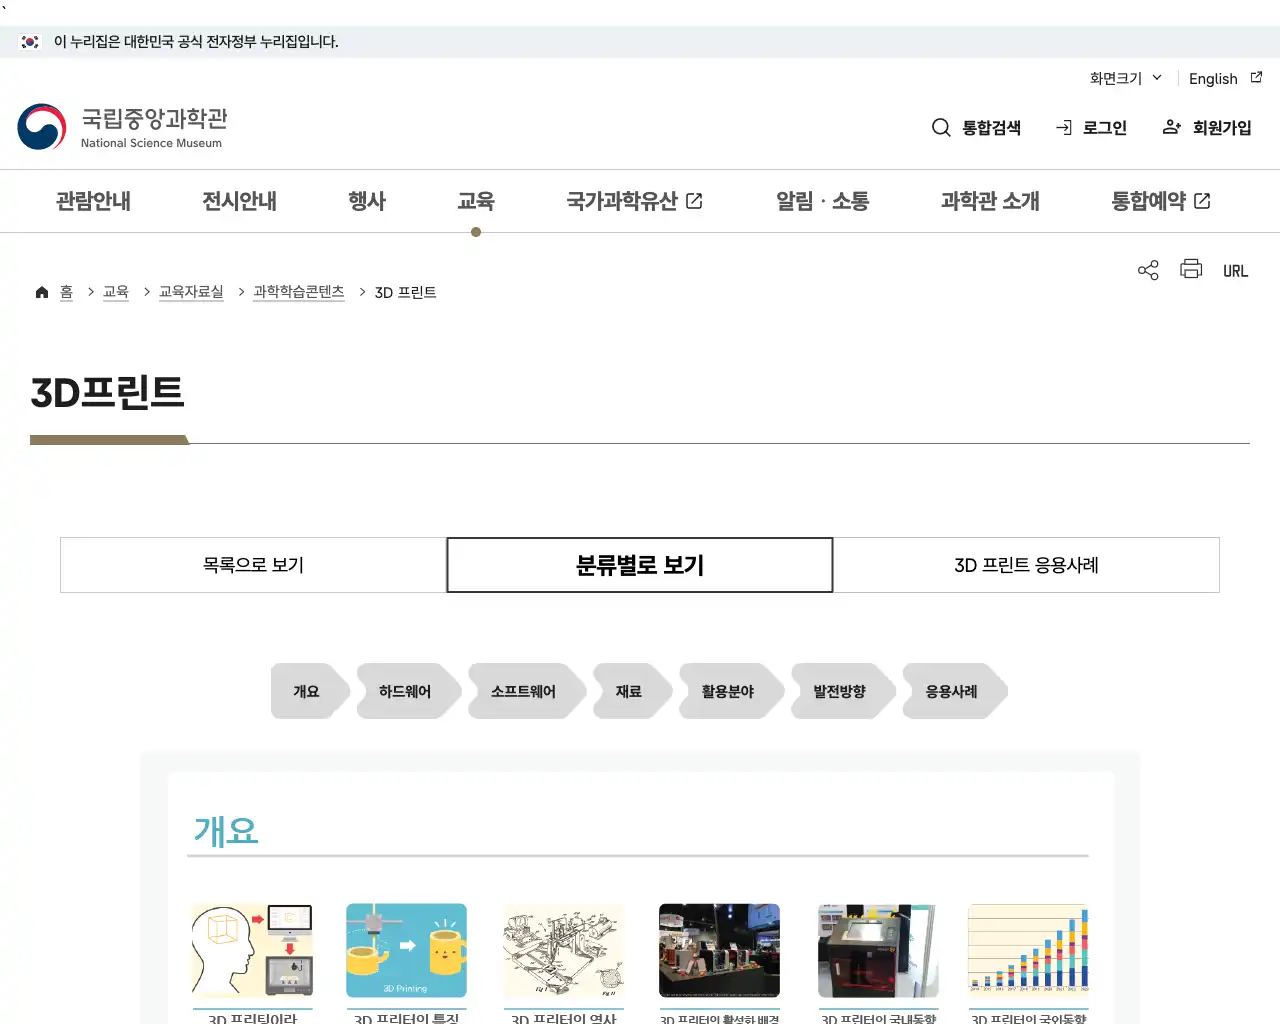
Task: Click the 로그인 login arrow icon
Action: (x=1062, y=127)
